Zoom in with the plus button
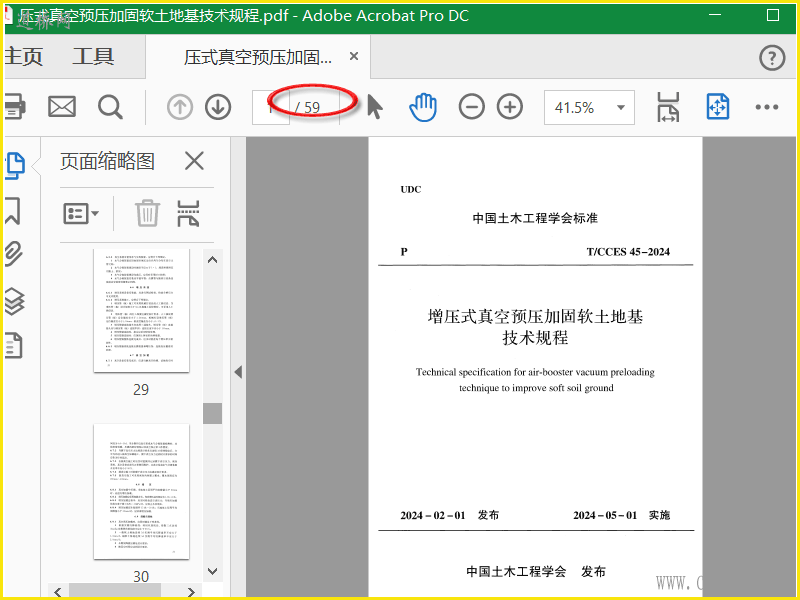Viewport: 800px width, 600px height. pyautogui.click(x=510, y=107)
